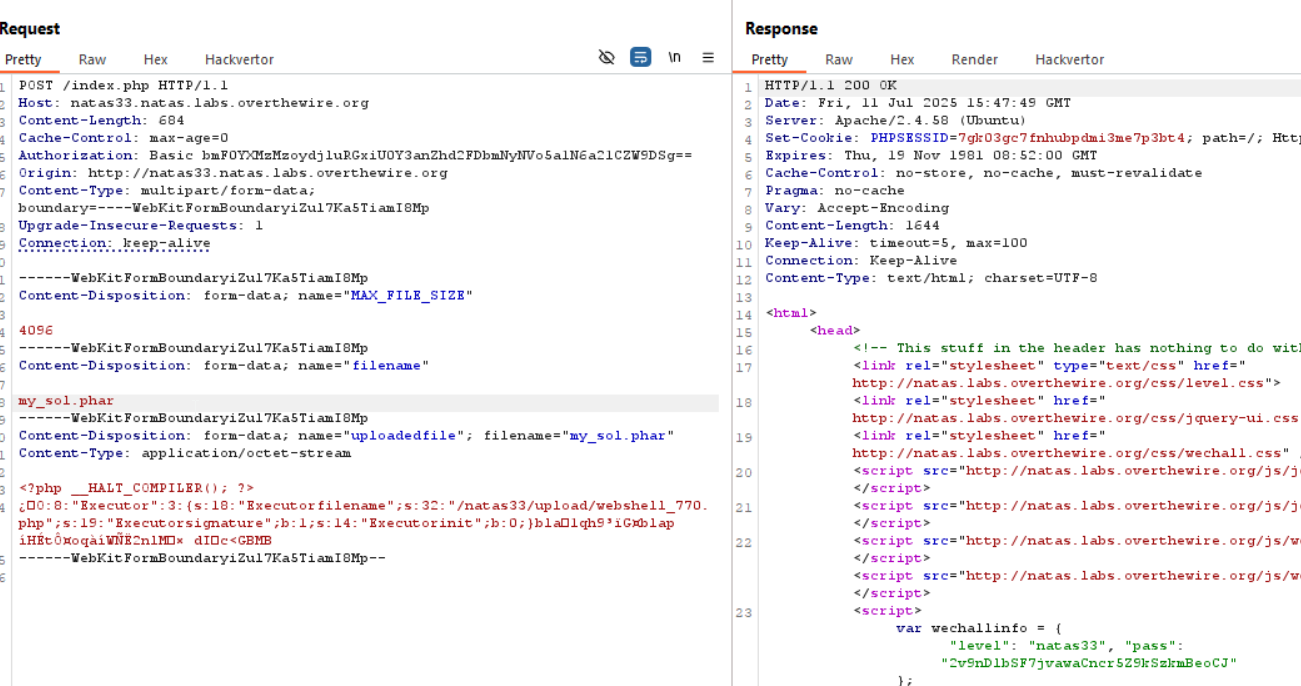Open the Response Hex tab
The width and height of the screenshot is (1301, 686).
click(902, 59)
